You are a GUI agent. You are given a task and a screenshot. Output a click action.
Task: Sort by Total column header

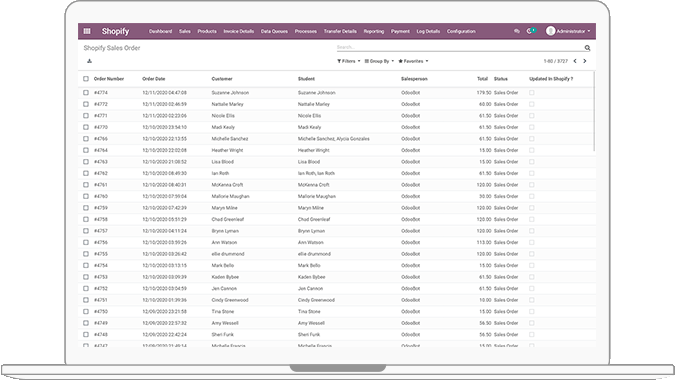tap(482, 79)
